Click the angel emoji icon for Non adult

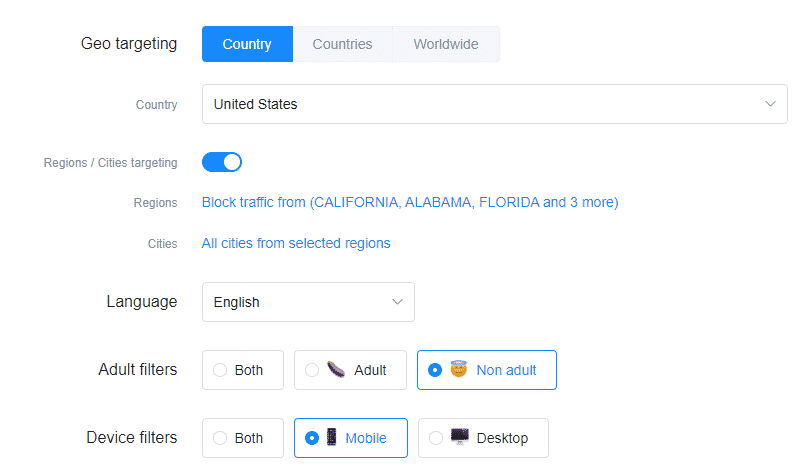458,369
